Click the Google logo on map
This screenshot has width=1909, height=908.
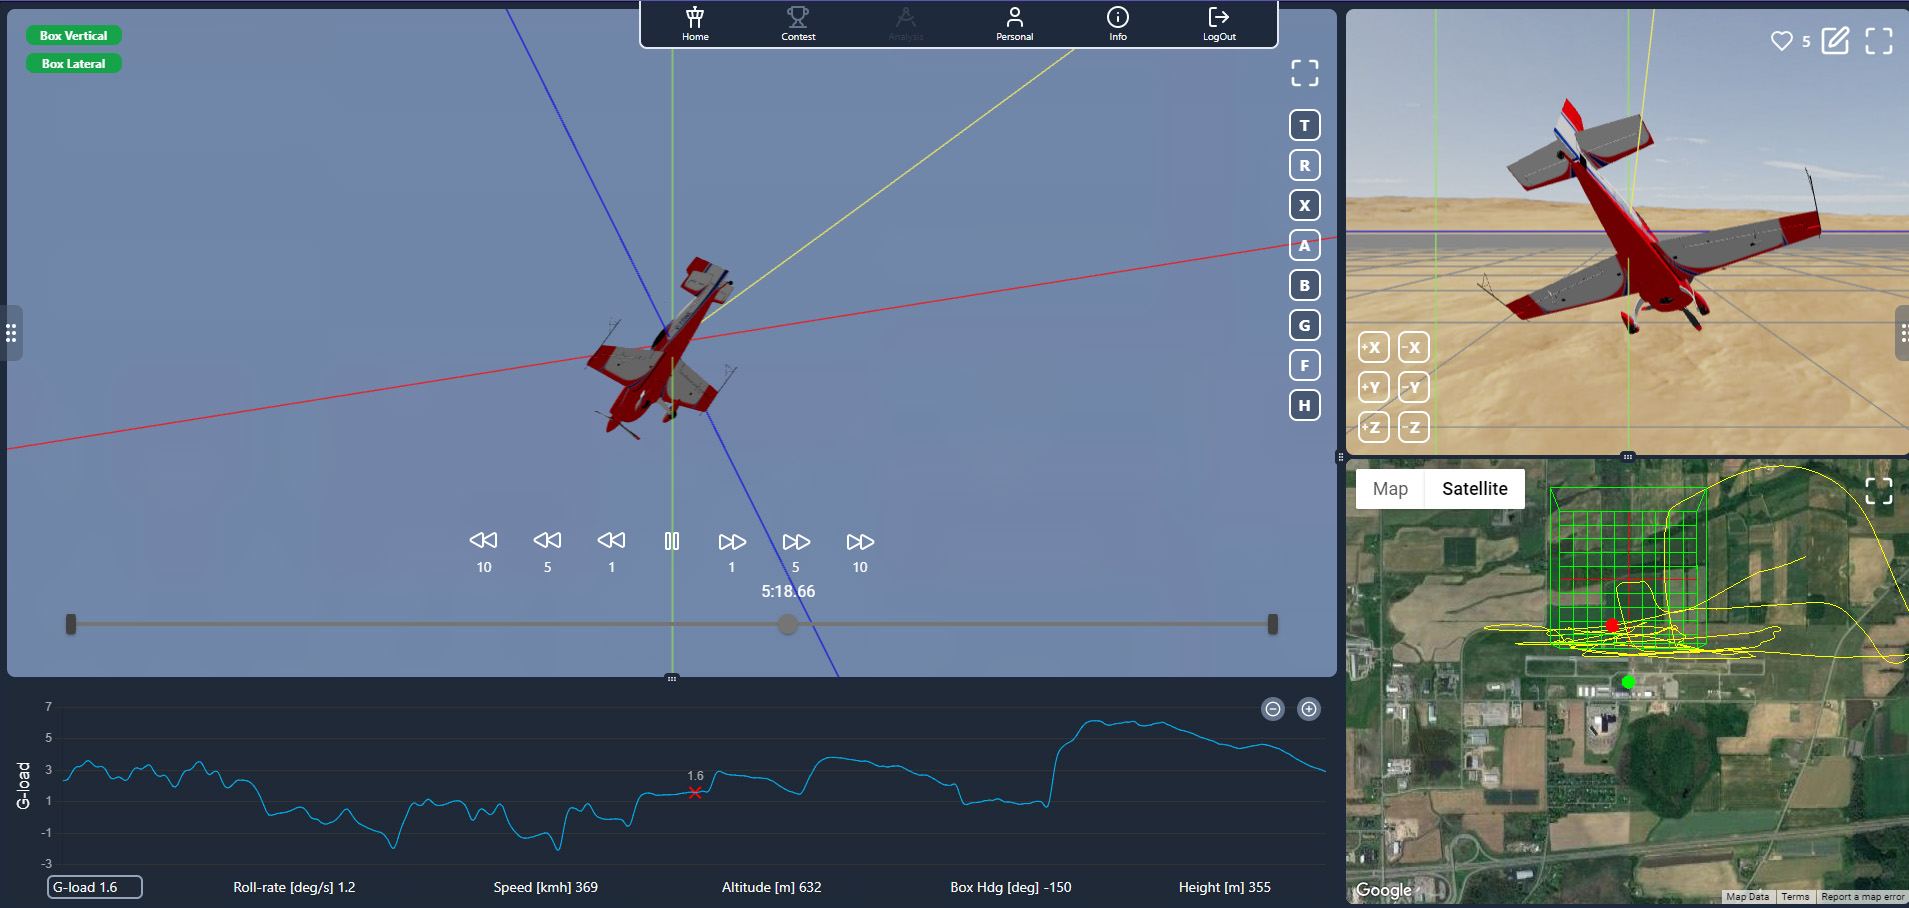click(1383, 890)
